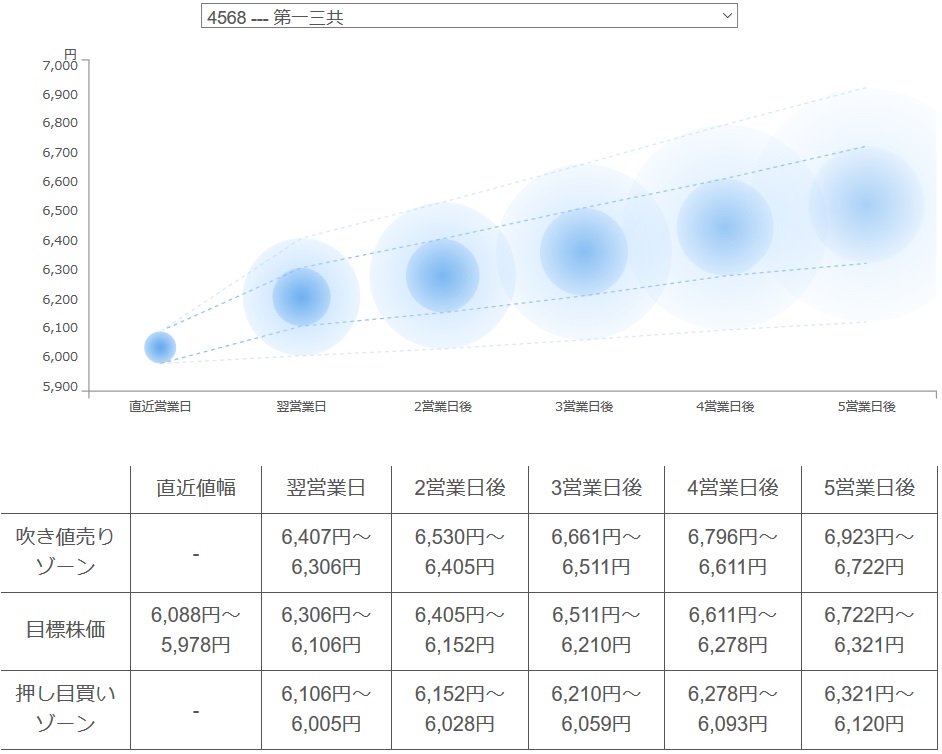Click cell 6,278円～6,093円
942x754 pixels.
pos(733,710)
